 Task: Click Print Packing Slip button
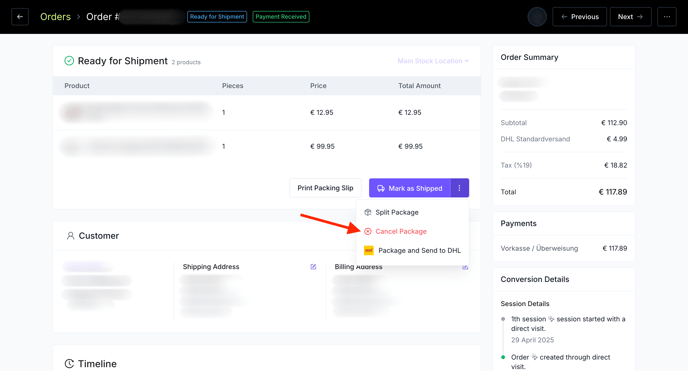[325, 188]
